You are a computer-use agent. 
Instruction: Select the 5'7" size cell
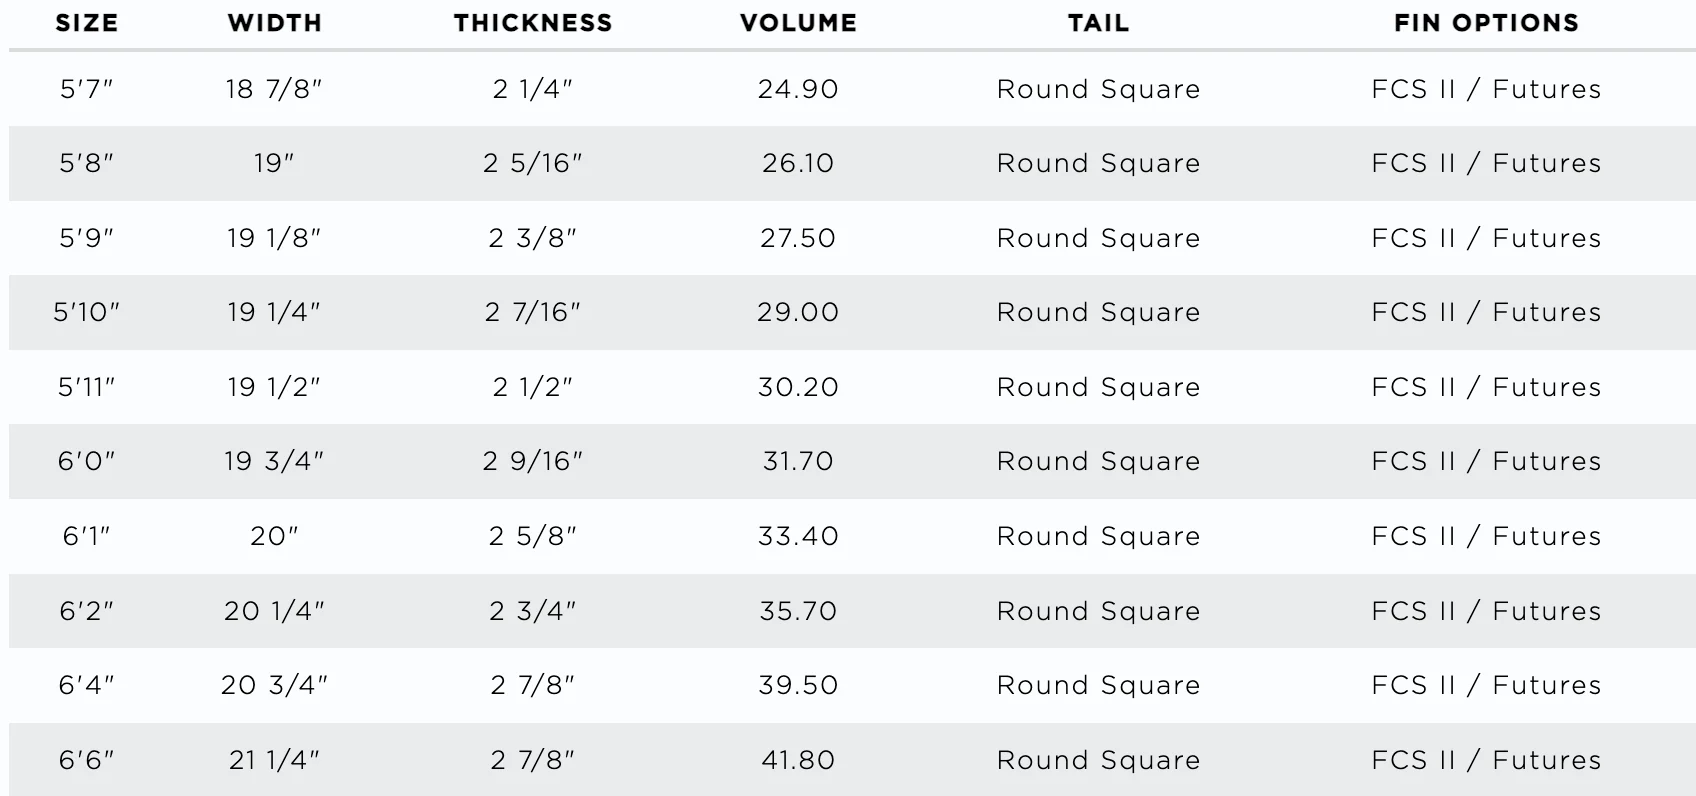[x=87, y=89]
